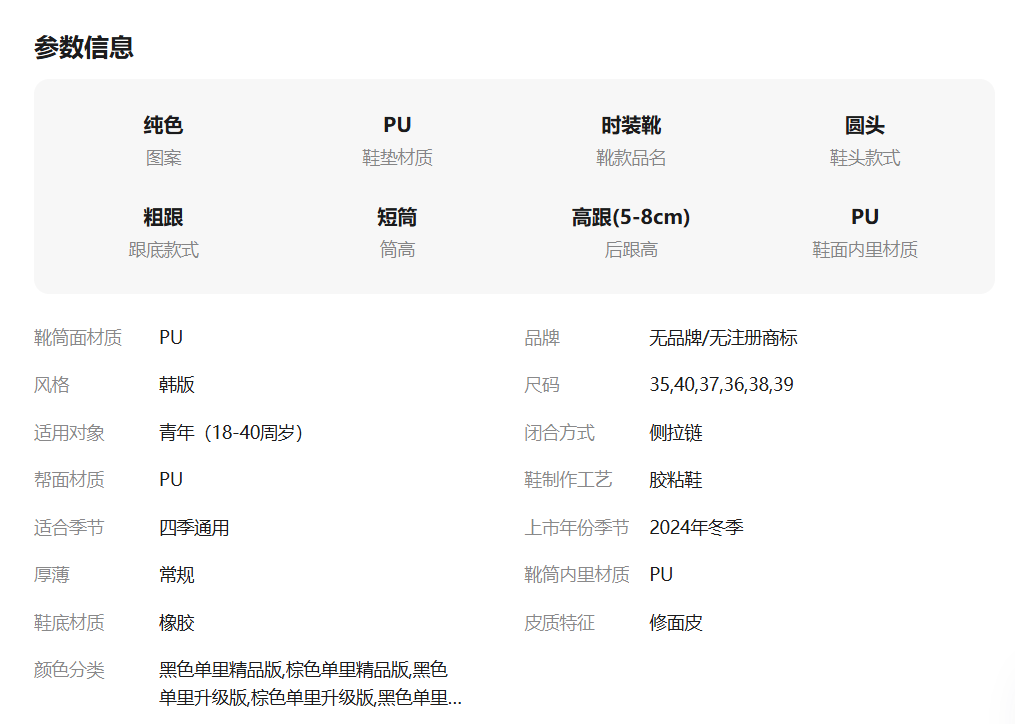Click the 圆头 toe style value
This screenshot has width=1015, height=724.
pyautogui.click(x=864, y=125)
